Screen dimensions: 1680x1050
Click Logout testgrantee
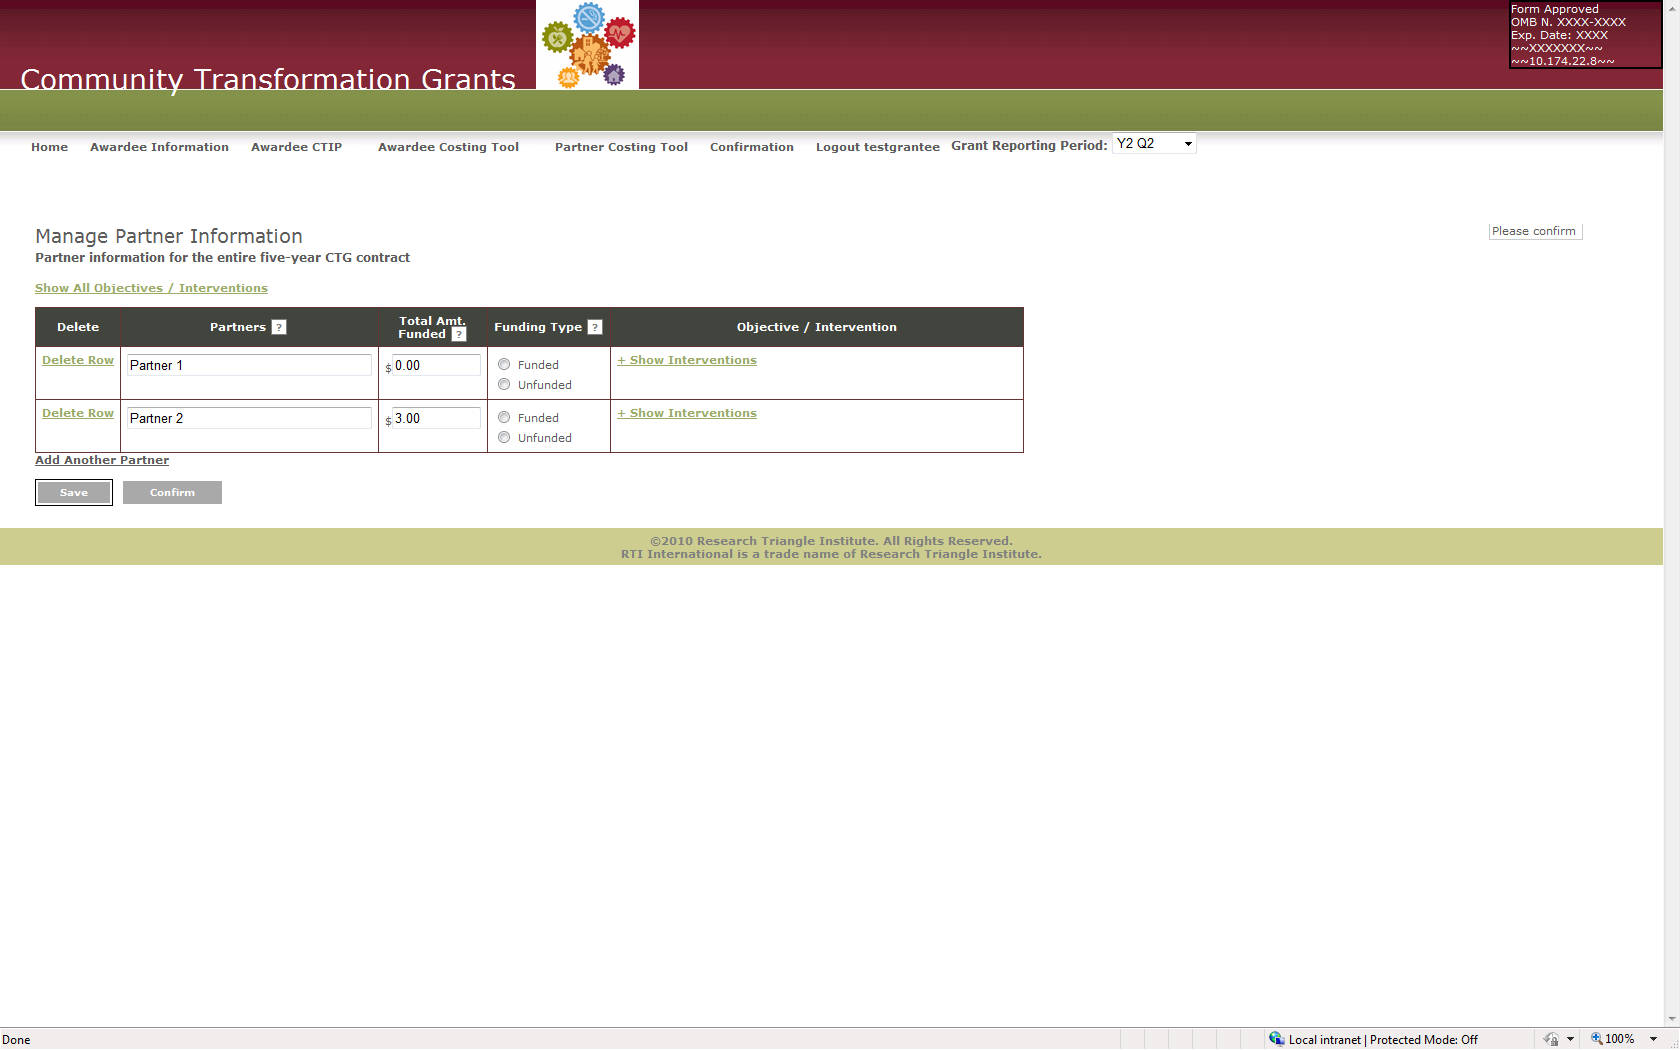coord(878,147)
